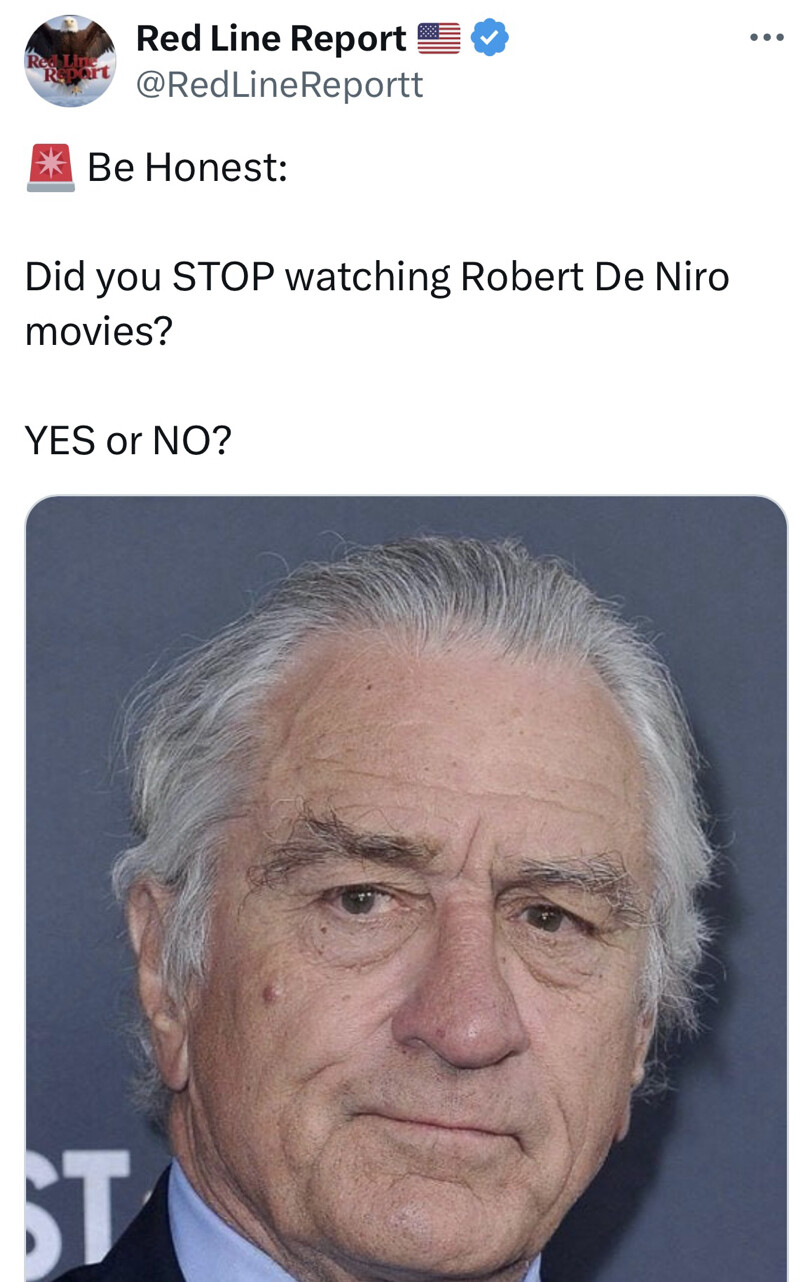Click the word "watching" in the tweet
This screenshot has width=801, height=1282.
[367, 277]
